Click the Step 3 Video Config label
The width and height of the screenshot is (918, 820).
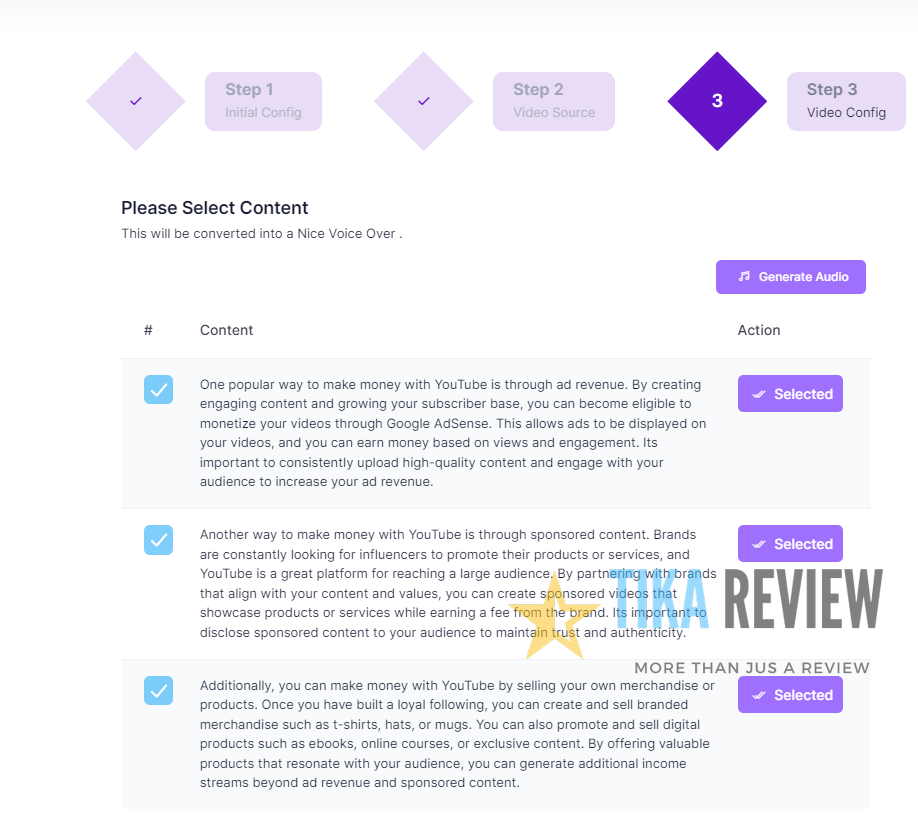pos(846,101)
